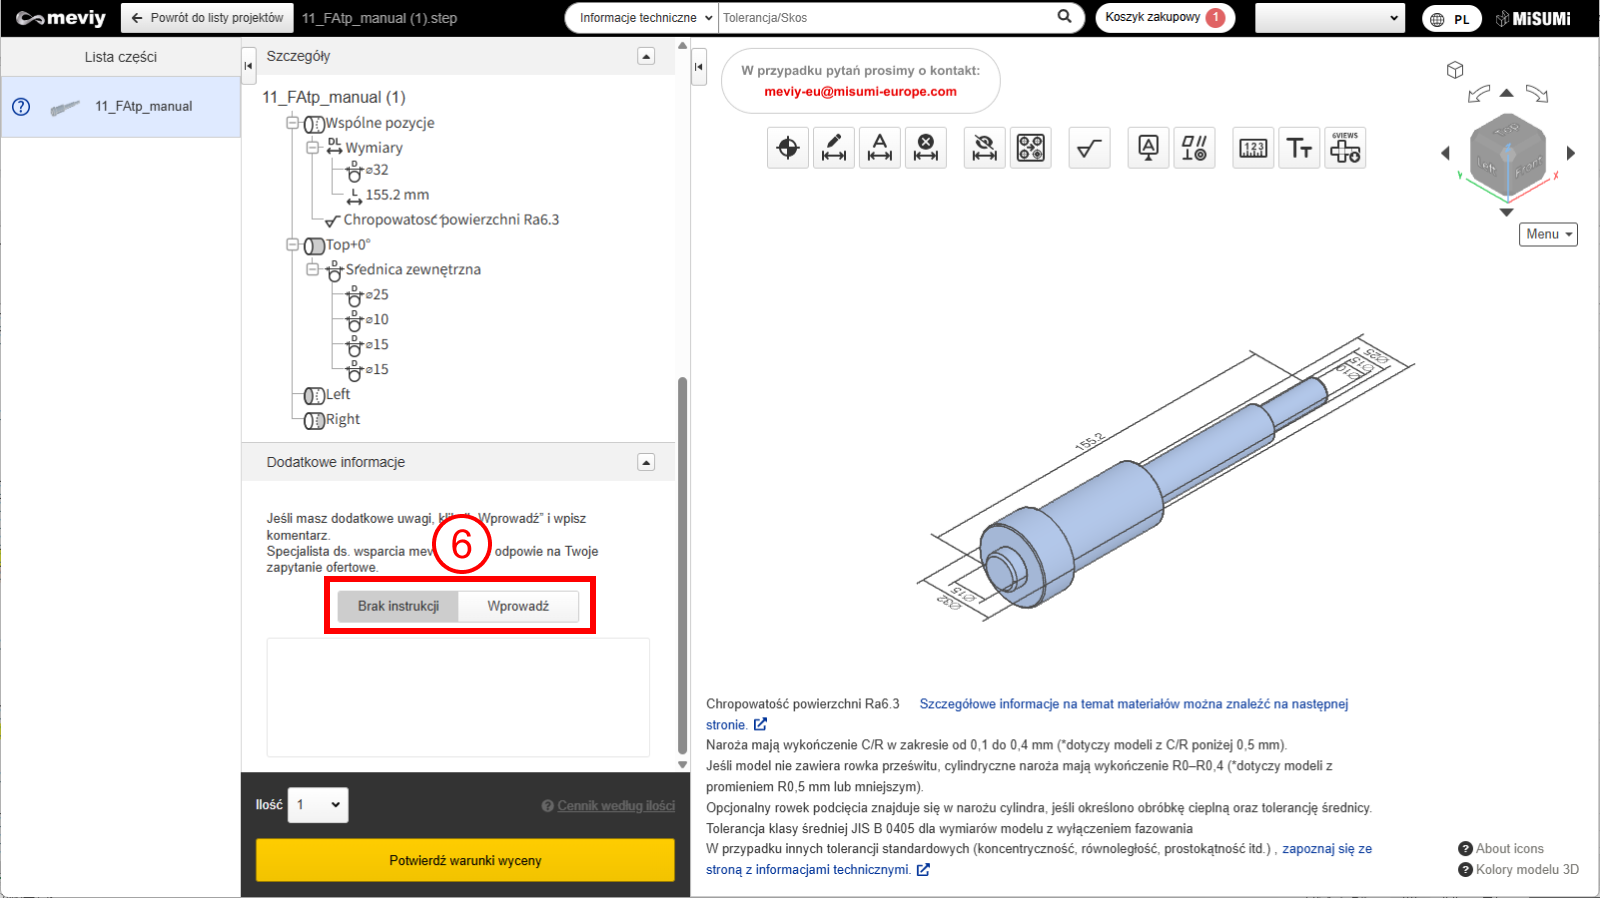The height and width of the screenshot is (900, 1600).
Task: Click 'Powrót do listy projektów' button
Action: click(207, 18)
